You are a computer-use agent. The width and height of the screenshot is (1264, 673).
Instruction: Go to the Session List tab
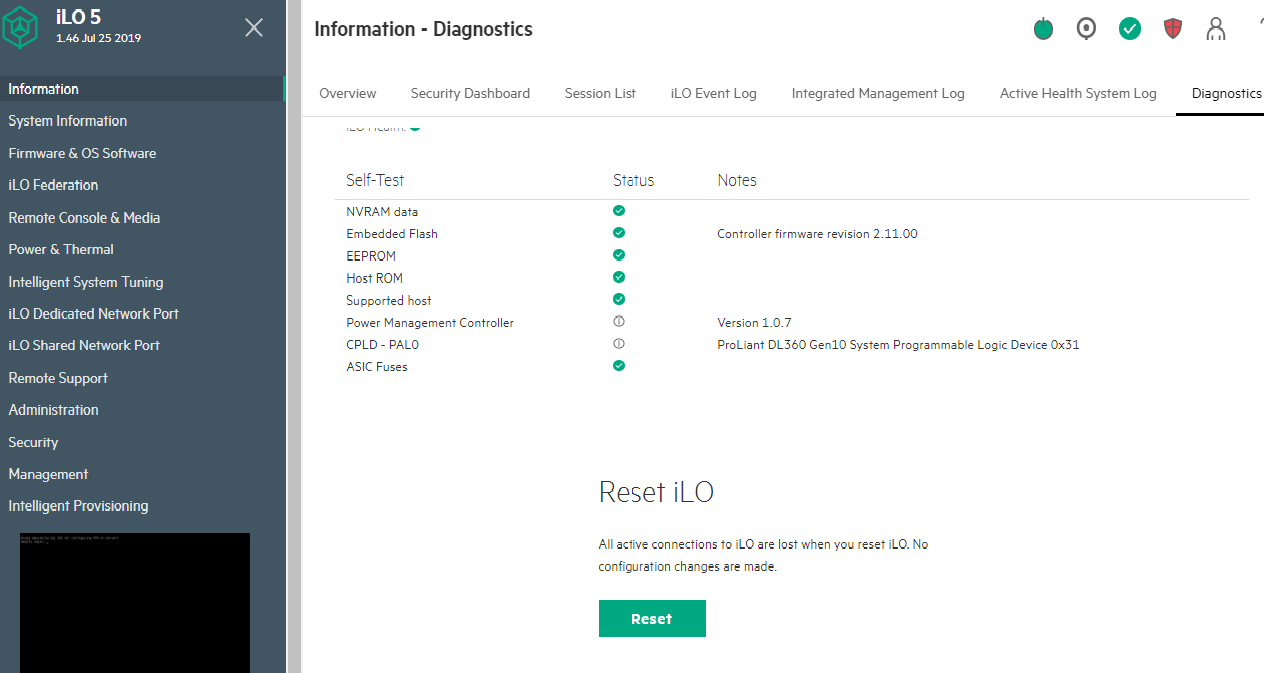click(x=600, y=93)
